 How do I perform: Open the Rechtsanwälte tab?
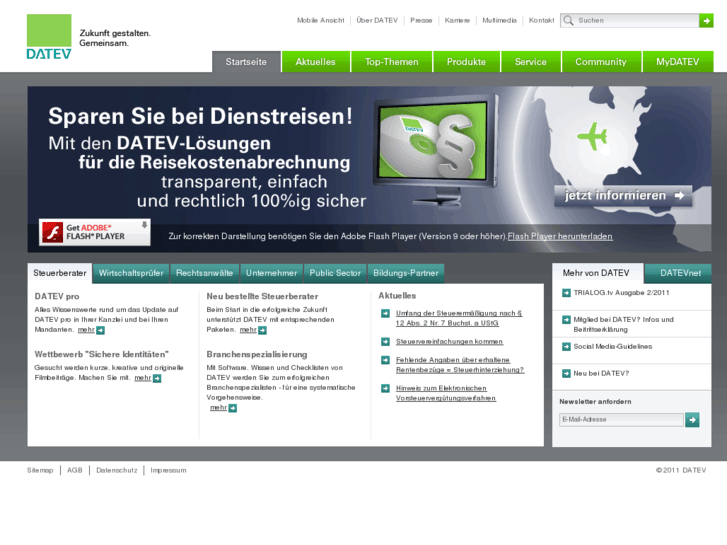pos(204,272)
